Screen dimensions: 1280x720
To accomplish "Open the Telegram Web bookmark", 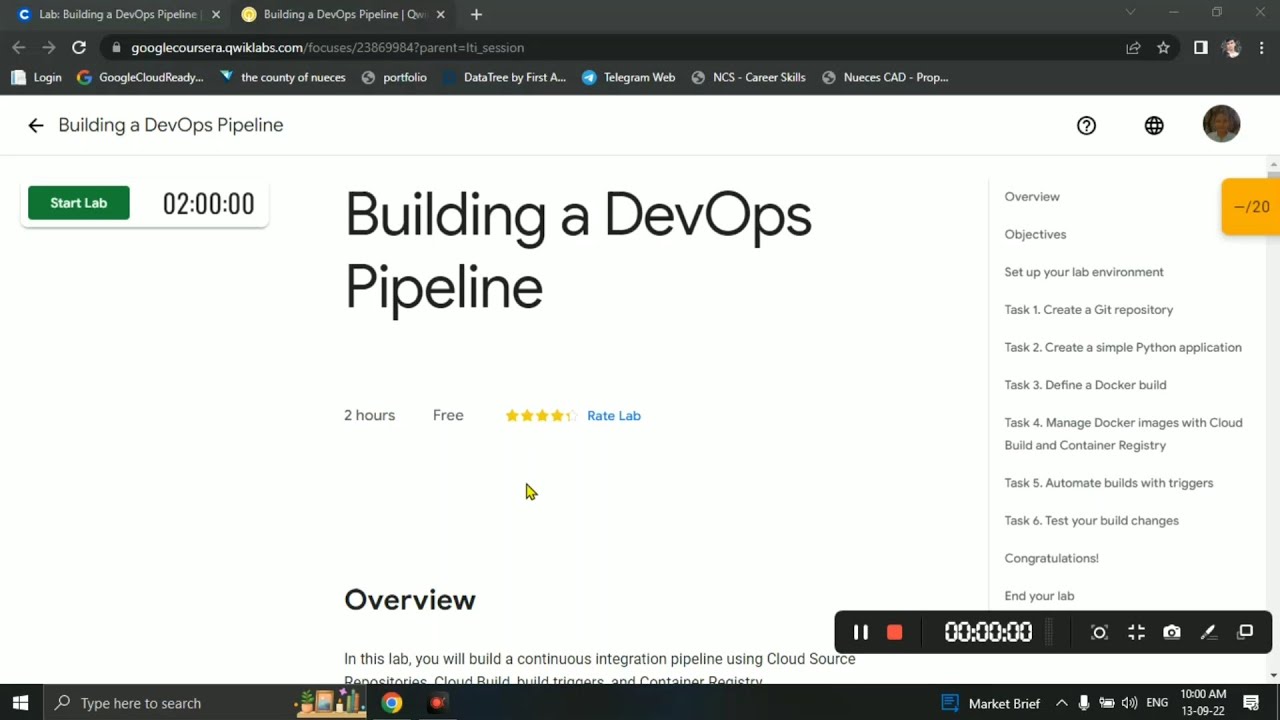I will (x=628, y=77).
